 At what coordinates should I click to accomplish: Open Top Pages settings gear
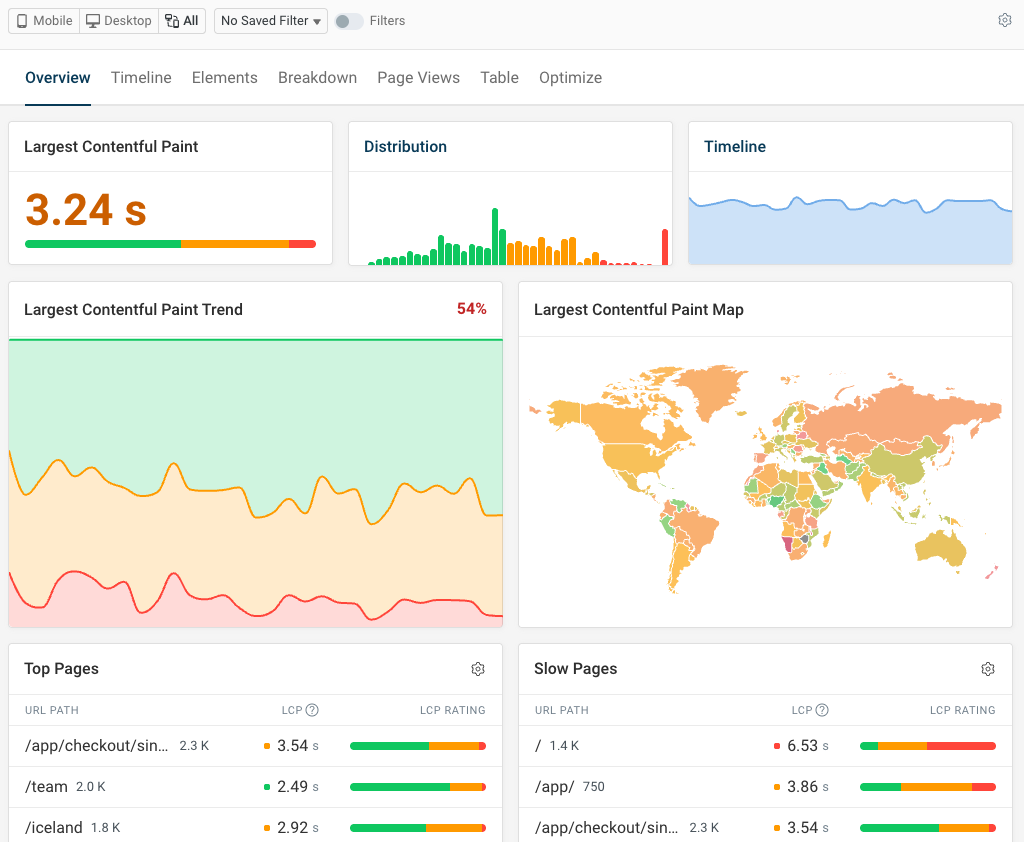pos(478,669)
